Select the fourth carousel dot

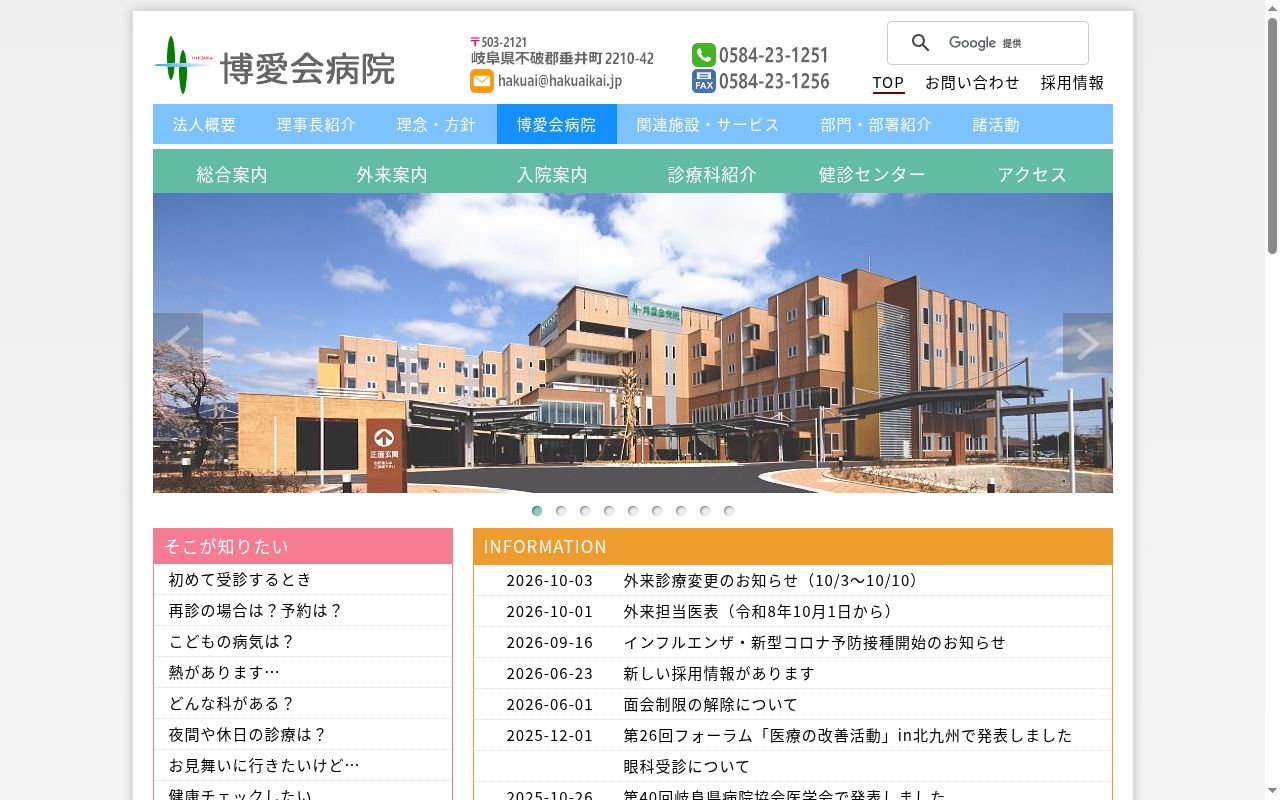click(x=609, y=511)
